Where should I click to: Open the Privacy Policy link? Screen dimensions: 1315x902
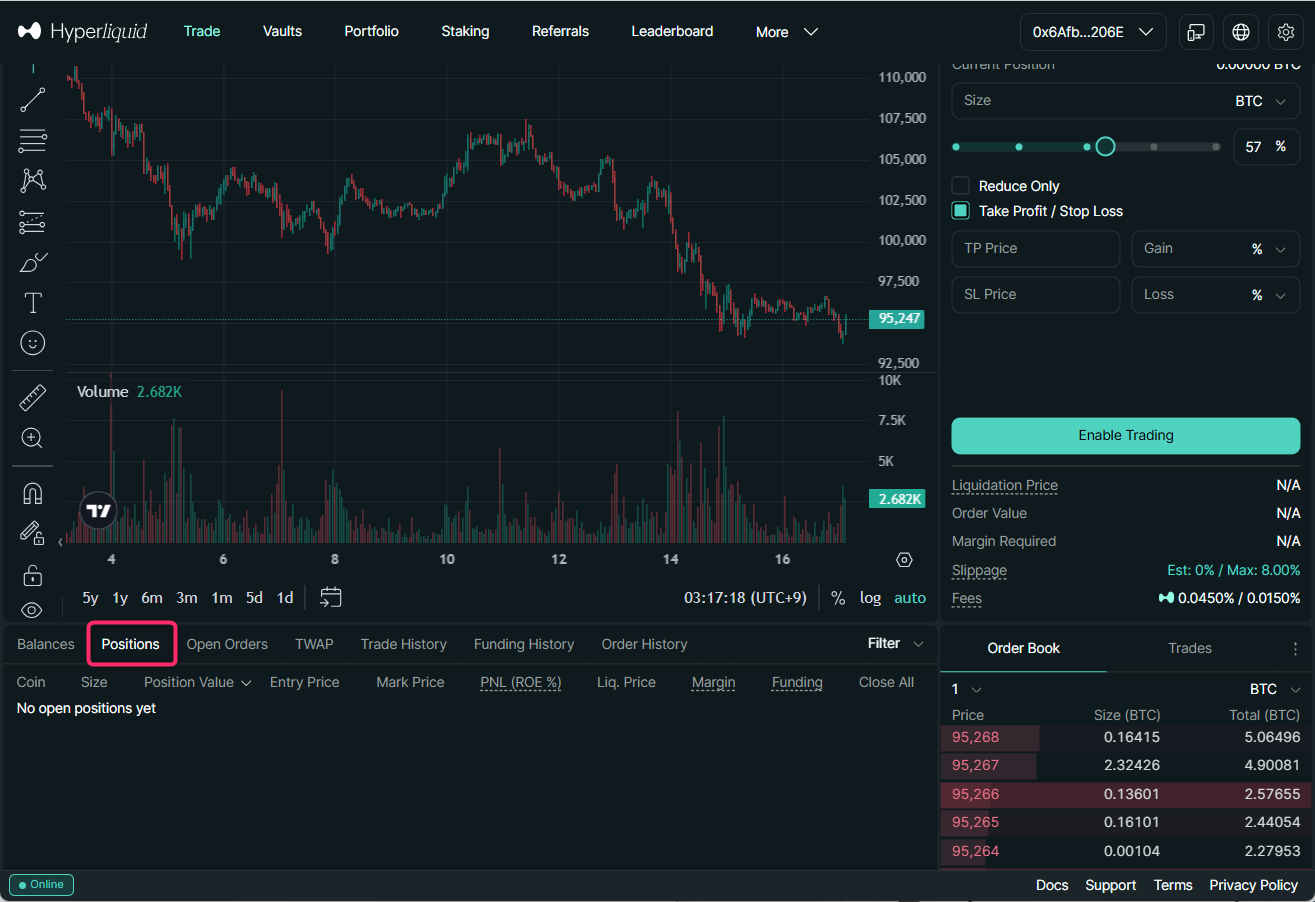coord(1253,885)
